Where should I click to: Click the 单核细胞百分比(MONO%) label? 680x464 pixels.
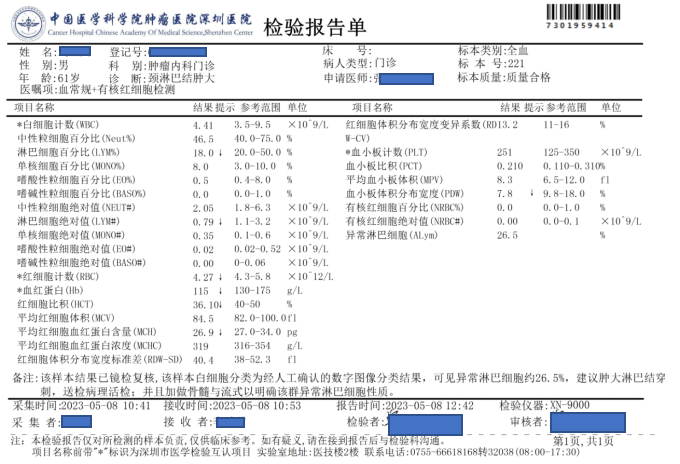pyautogui.click(x=71, y=166)
